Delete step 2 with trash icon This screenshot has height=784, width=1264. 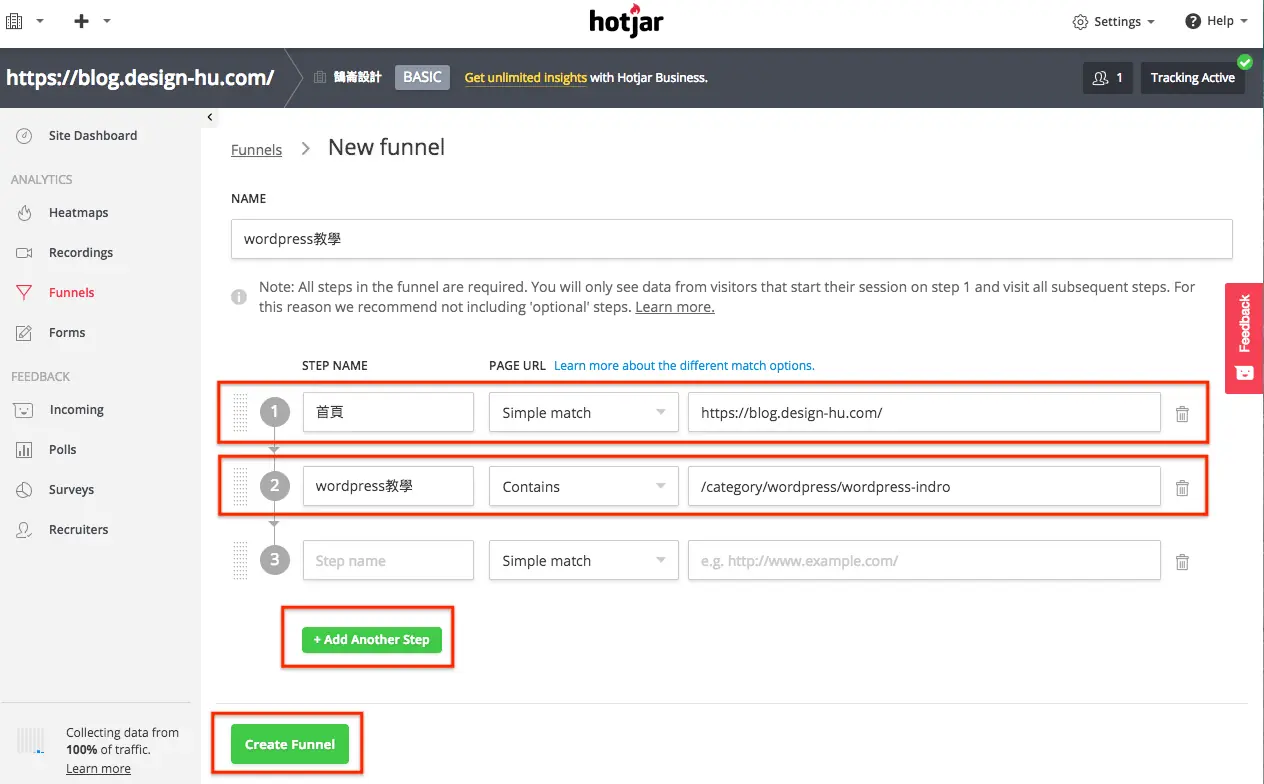[x=1182, y=487]
